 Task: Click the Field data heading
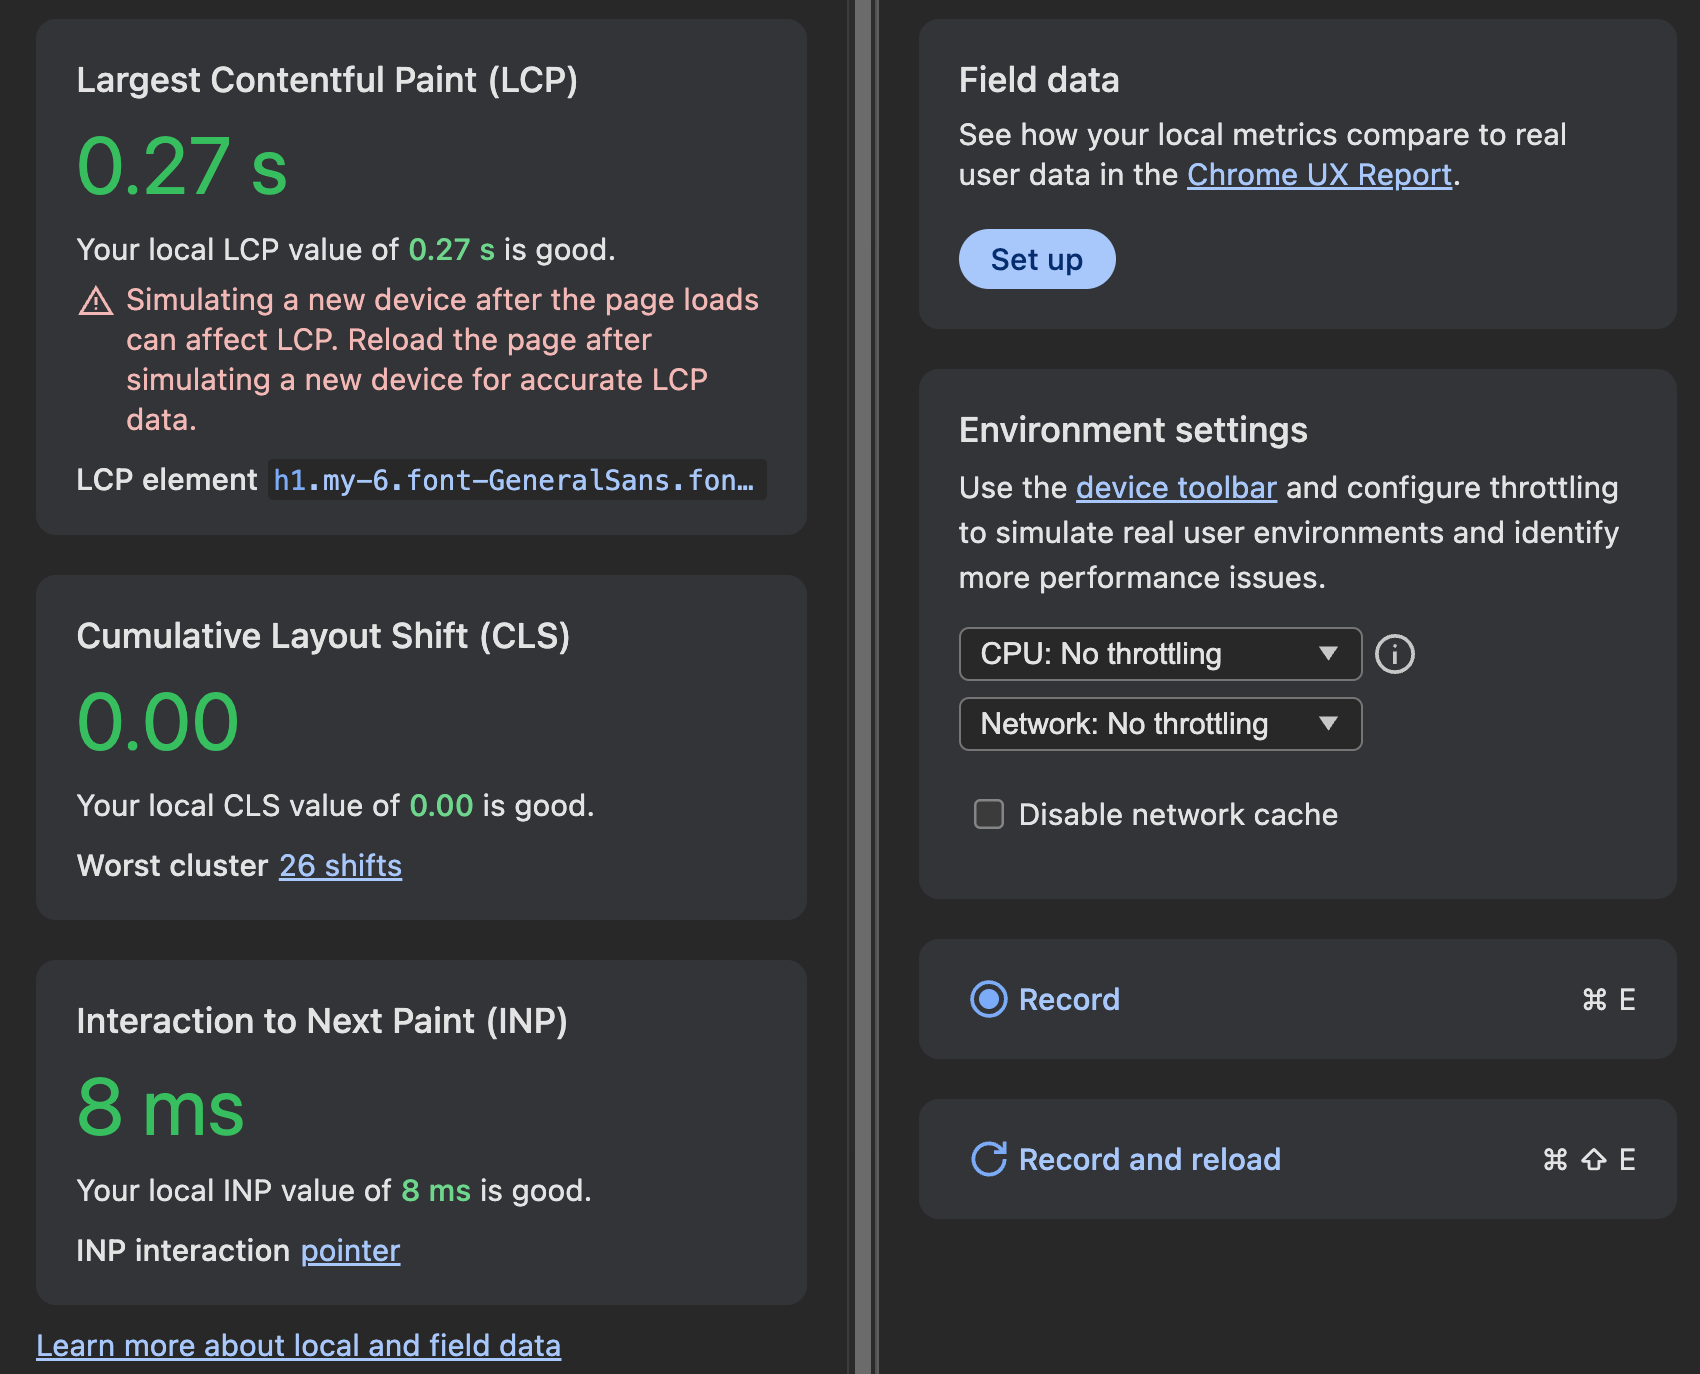pos(1039,80)
